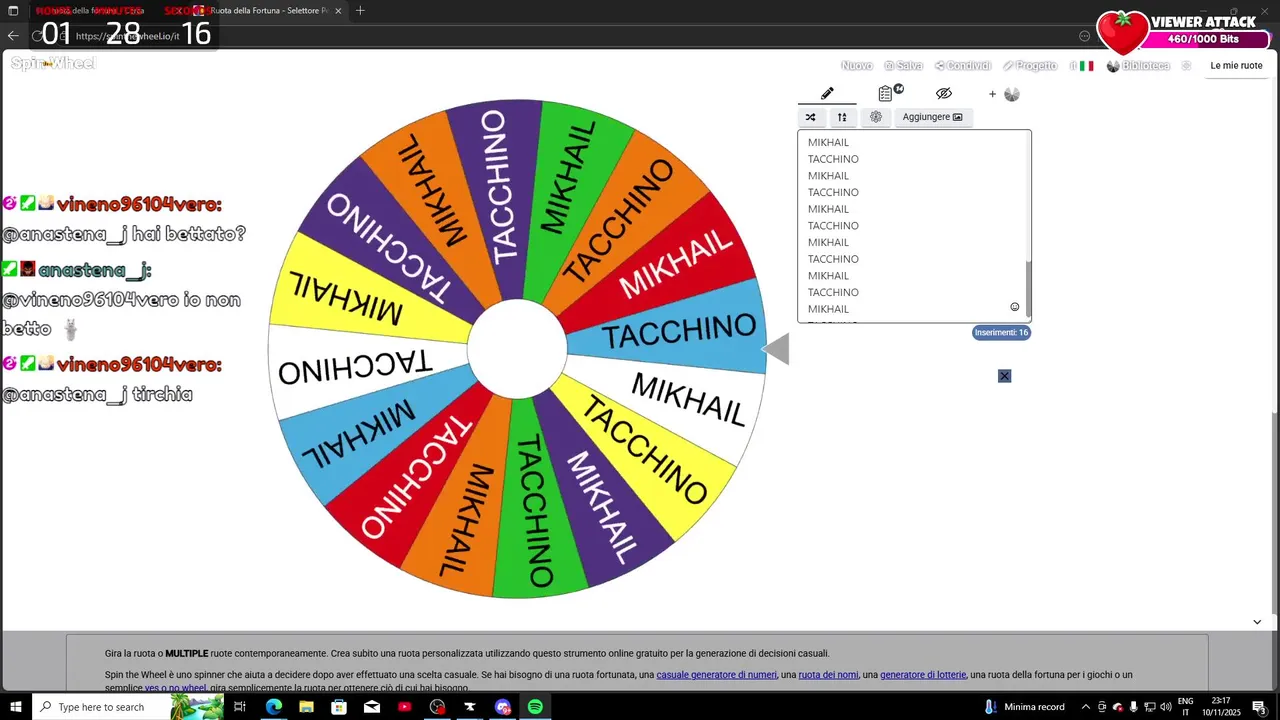The height and width of the screenshot is (720, 1280).
Task: Go back using the browser back arrow
Action: 13,36
